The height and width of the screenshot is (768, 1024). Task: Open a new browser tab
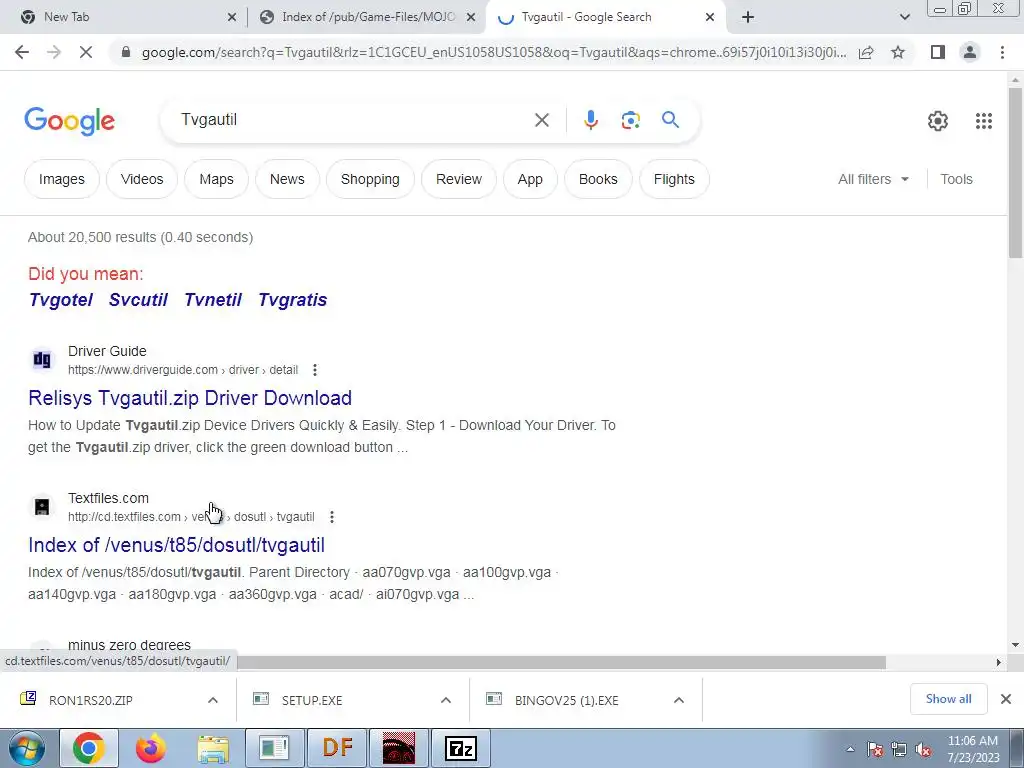click(x=748, y=17)
